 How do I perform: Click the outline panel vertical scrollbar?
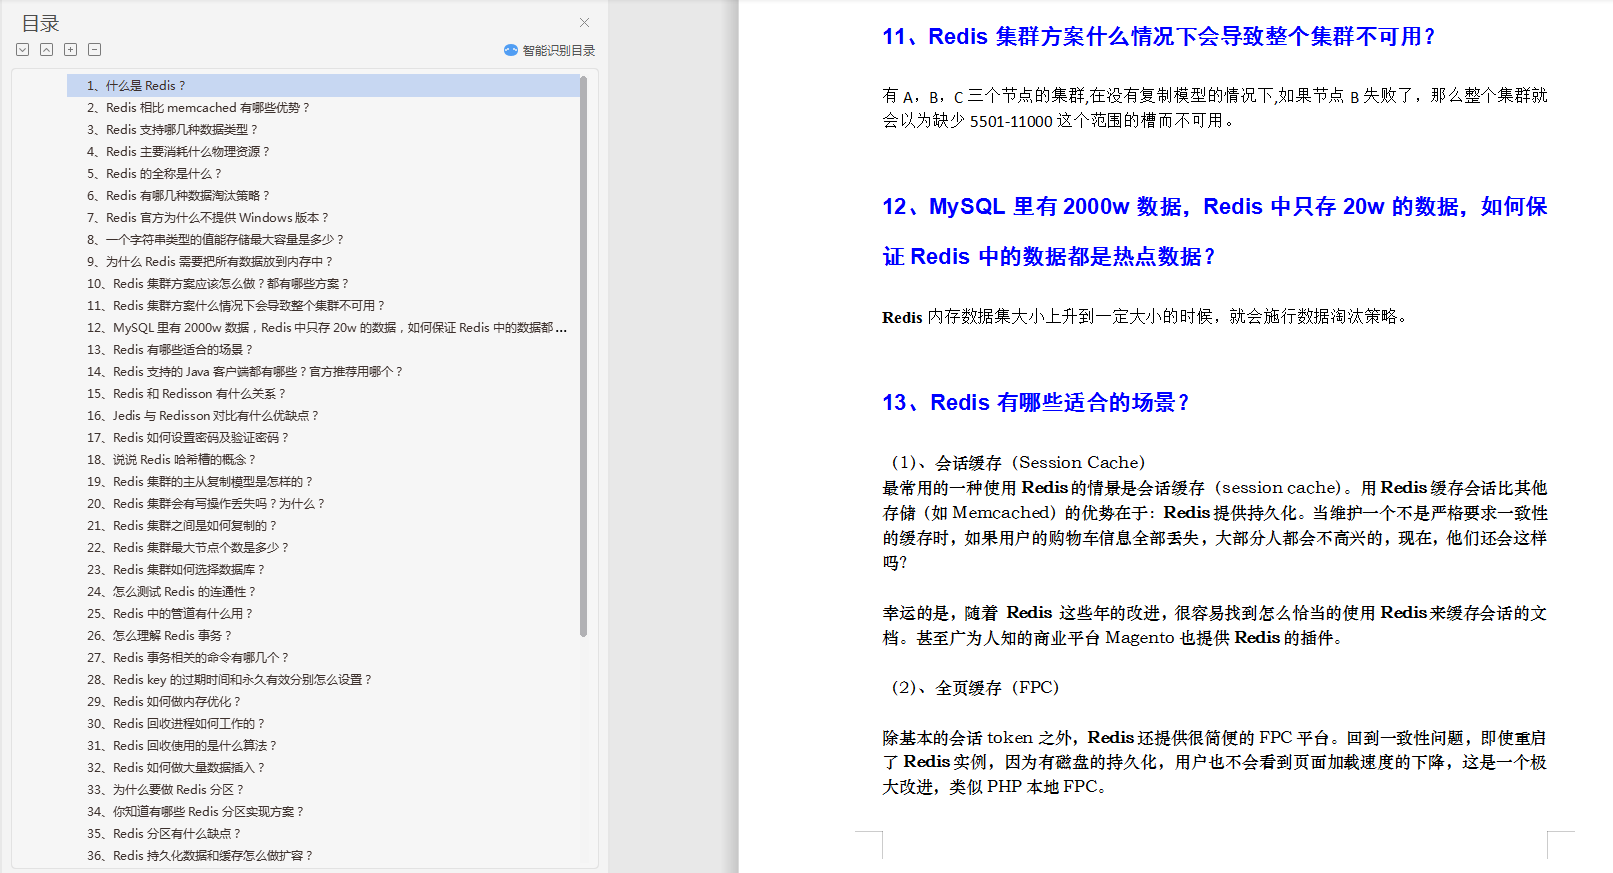coord(583,356)
